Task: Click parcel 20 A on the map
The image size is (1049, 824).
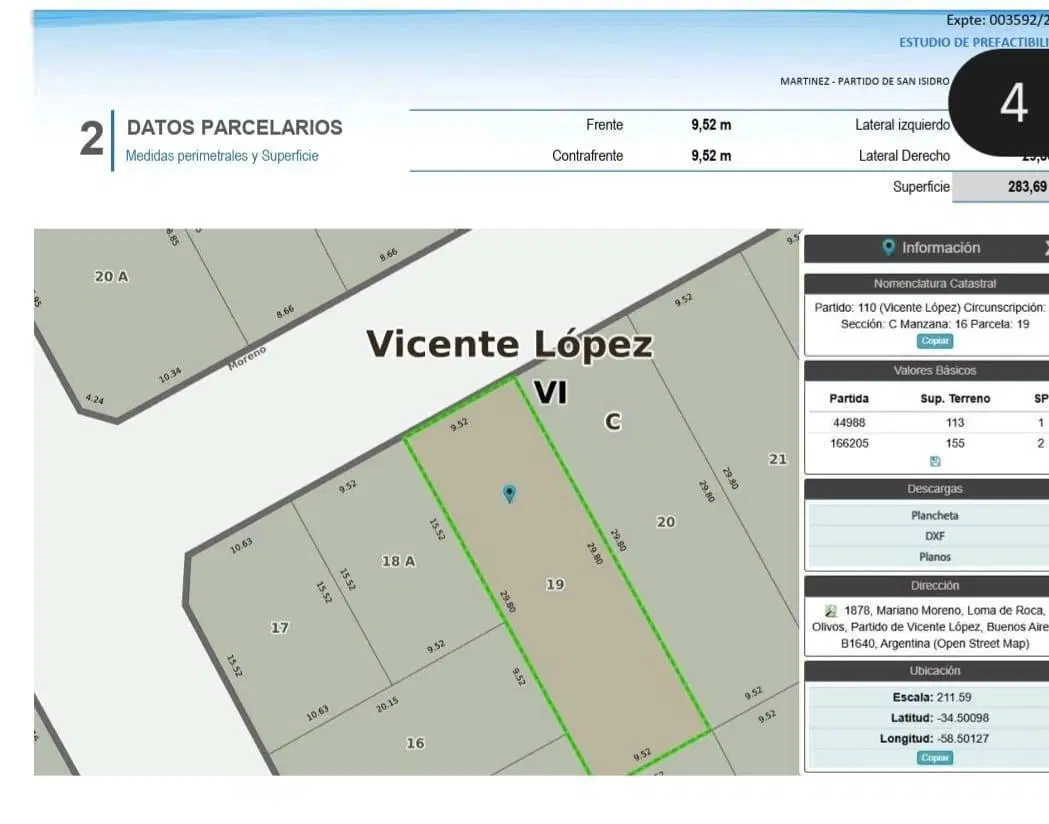Action: [x=111, y=276]
